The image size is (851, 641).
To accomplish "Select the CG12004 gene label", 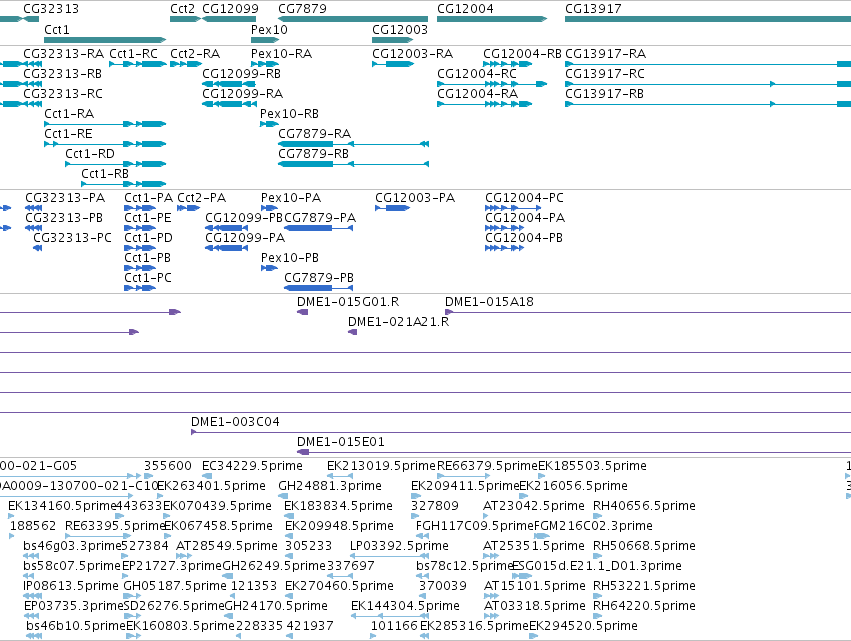I will [466, 9].
